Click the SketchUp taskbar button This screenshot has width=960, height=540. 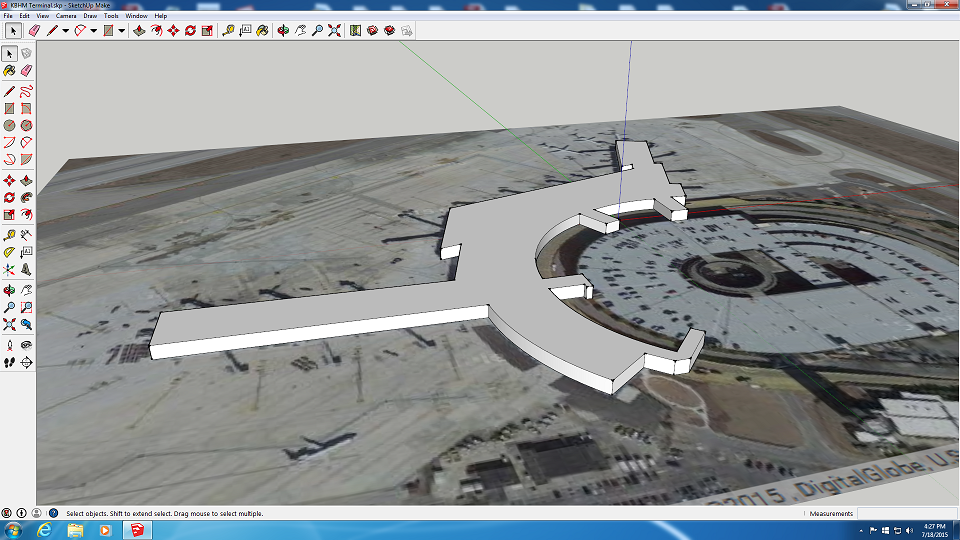[x=137, y=530]
